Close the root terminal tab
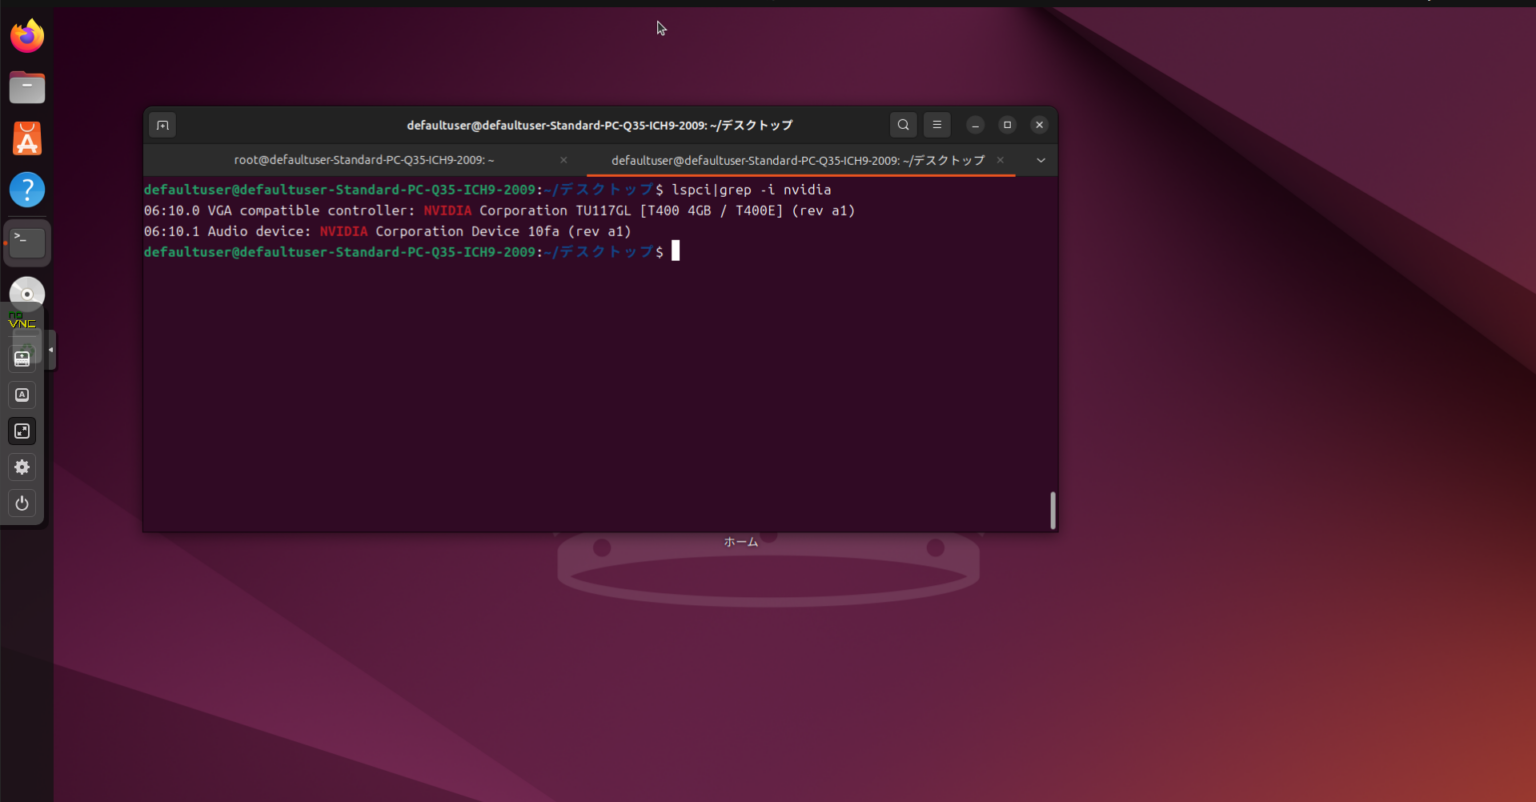This screenshot has height=802, width=1536. pyautogui.click(x=563, y=160)
